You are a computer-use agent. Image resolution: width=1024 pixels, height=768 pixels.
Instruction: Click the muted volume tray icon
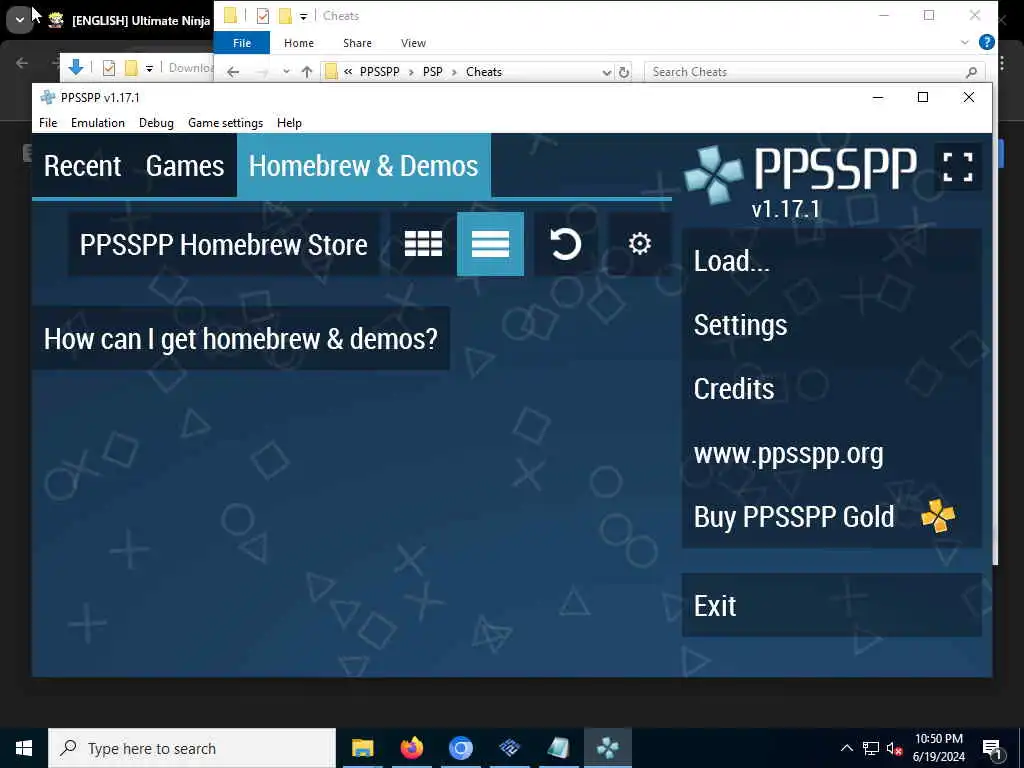[894, 748]
